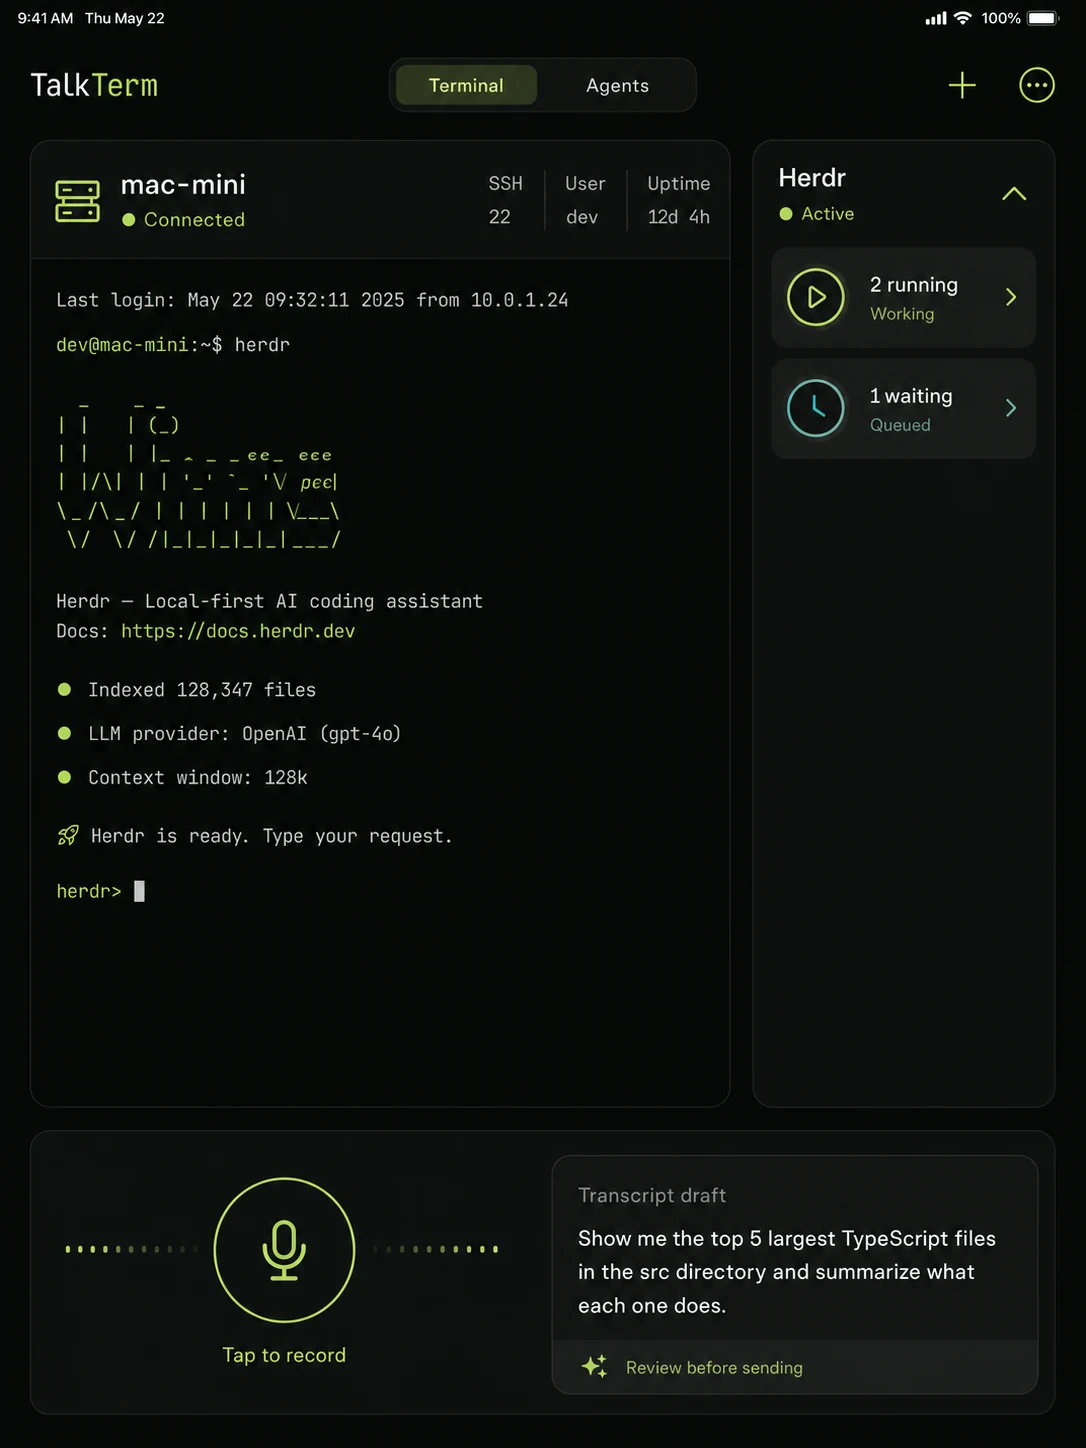Click the Queued status text

pyautogui.click(x=900, y=425)
